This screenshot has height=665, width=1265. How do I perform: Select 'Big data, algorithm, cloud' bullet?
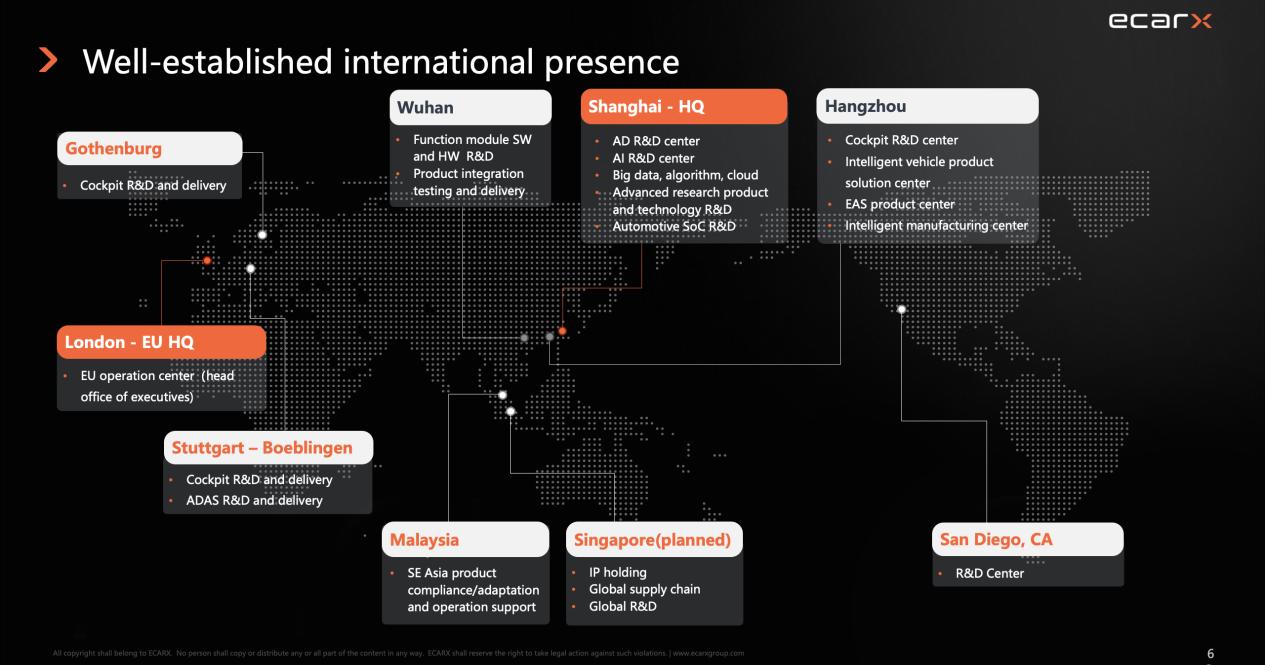(685, 175)
